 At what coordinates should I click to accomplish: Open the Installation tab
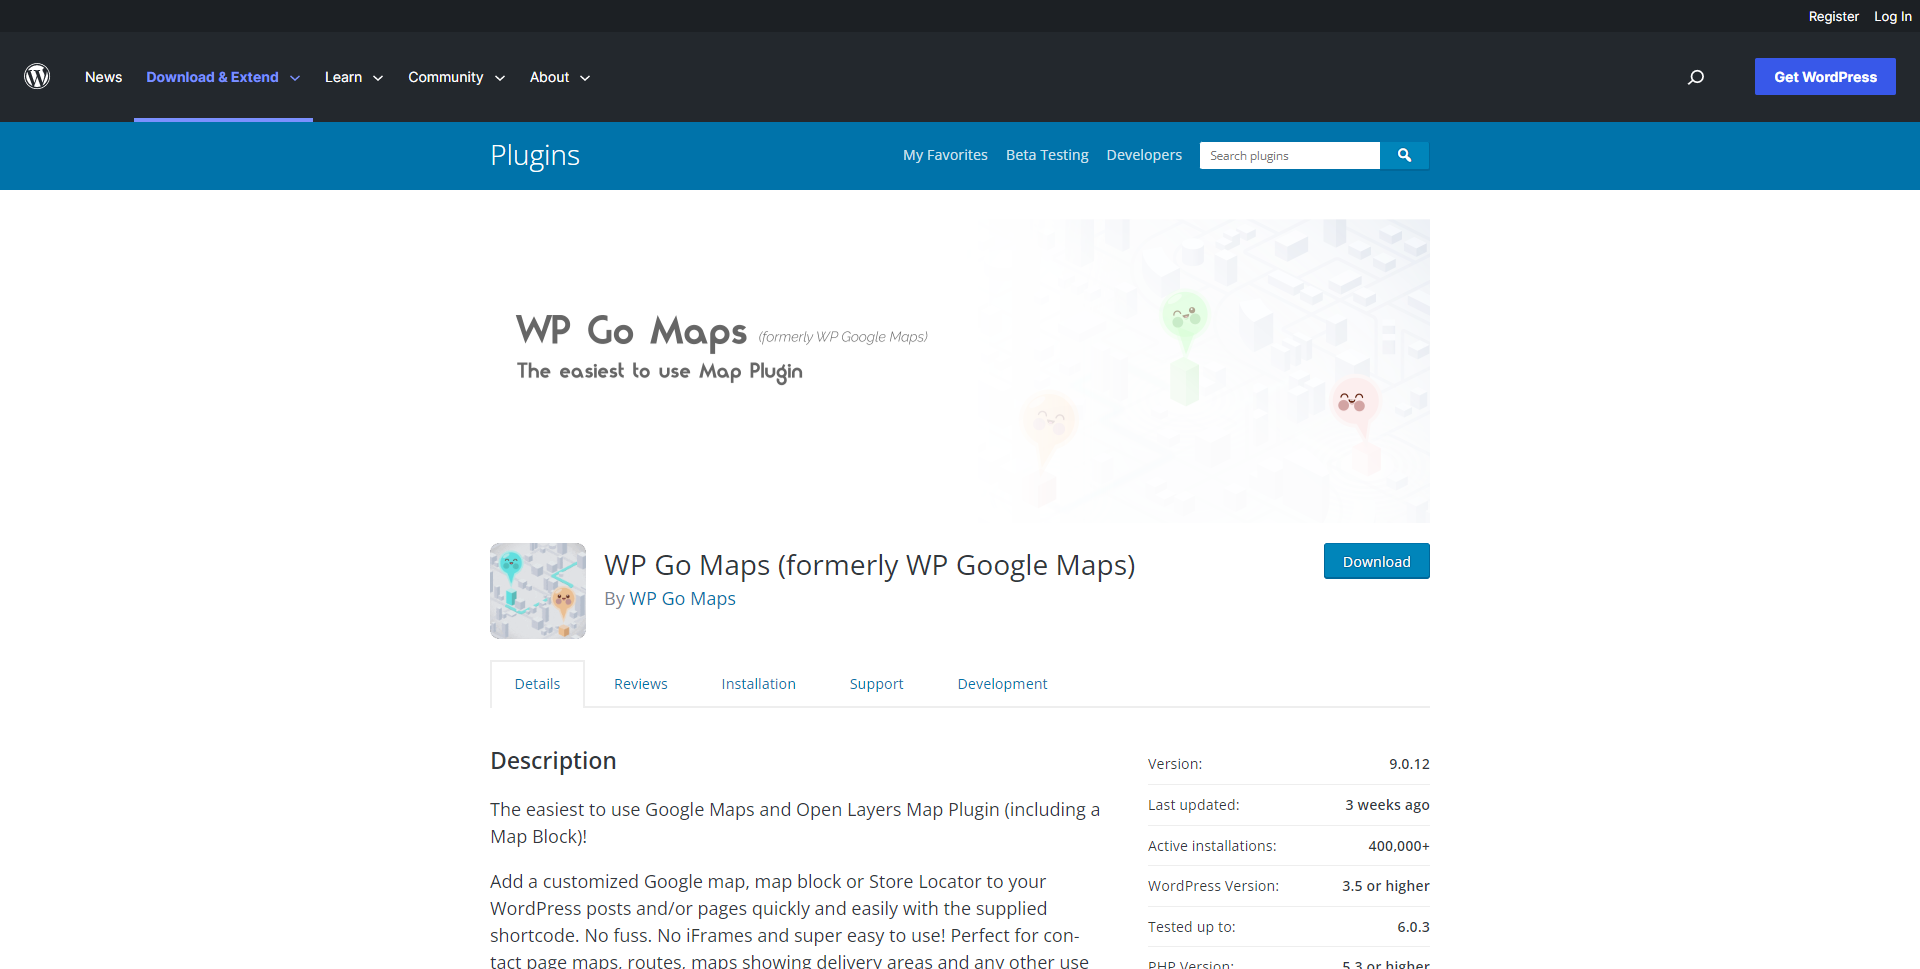click(758, 684)
